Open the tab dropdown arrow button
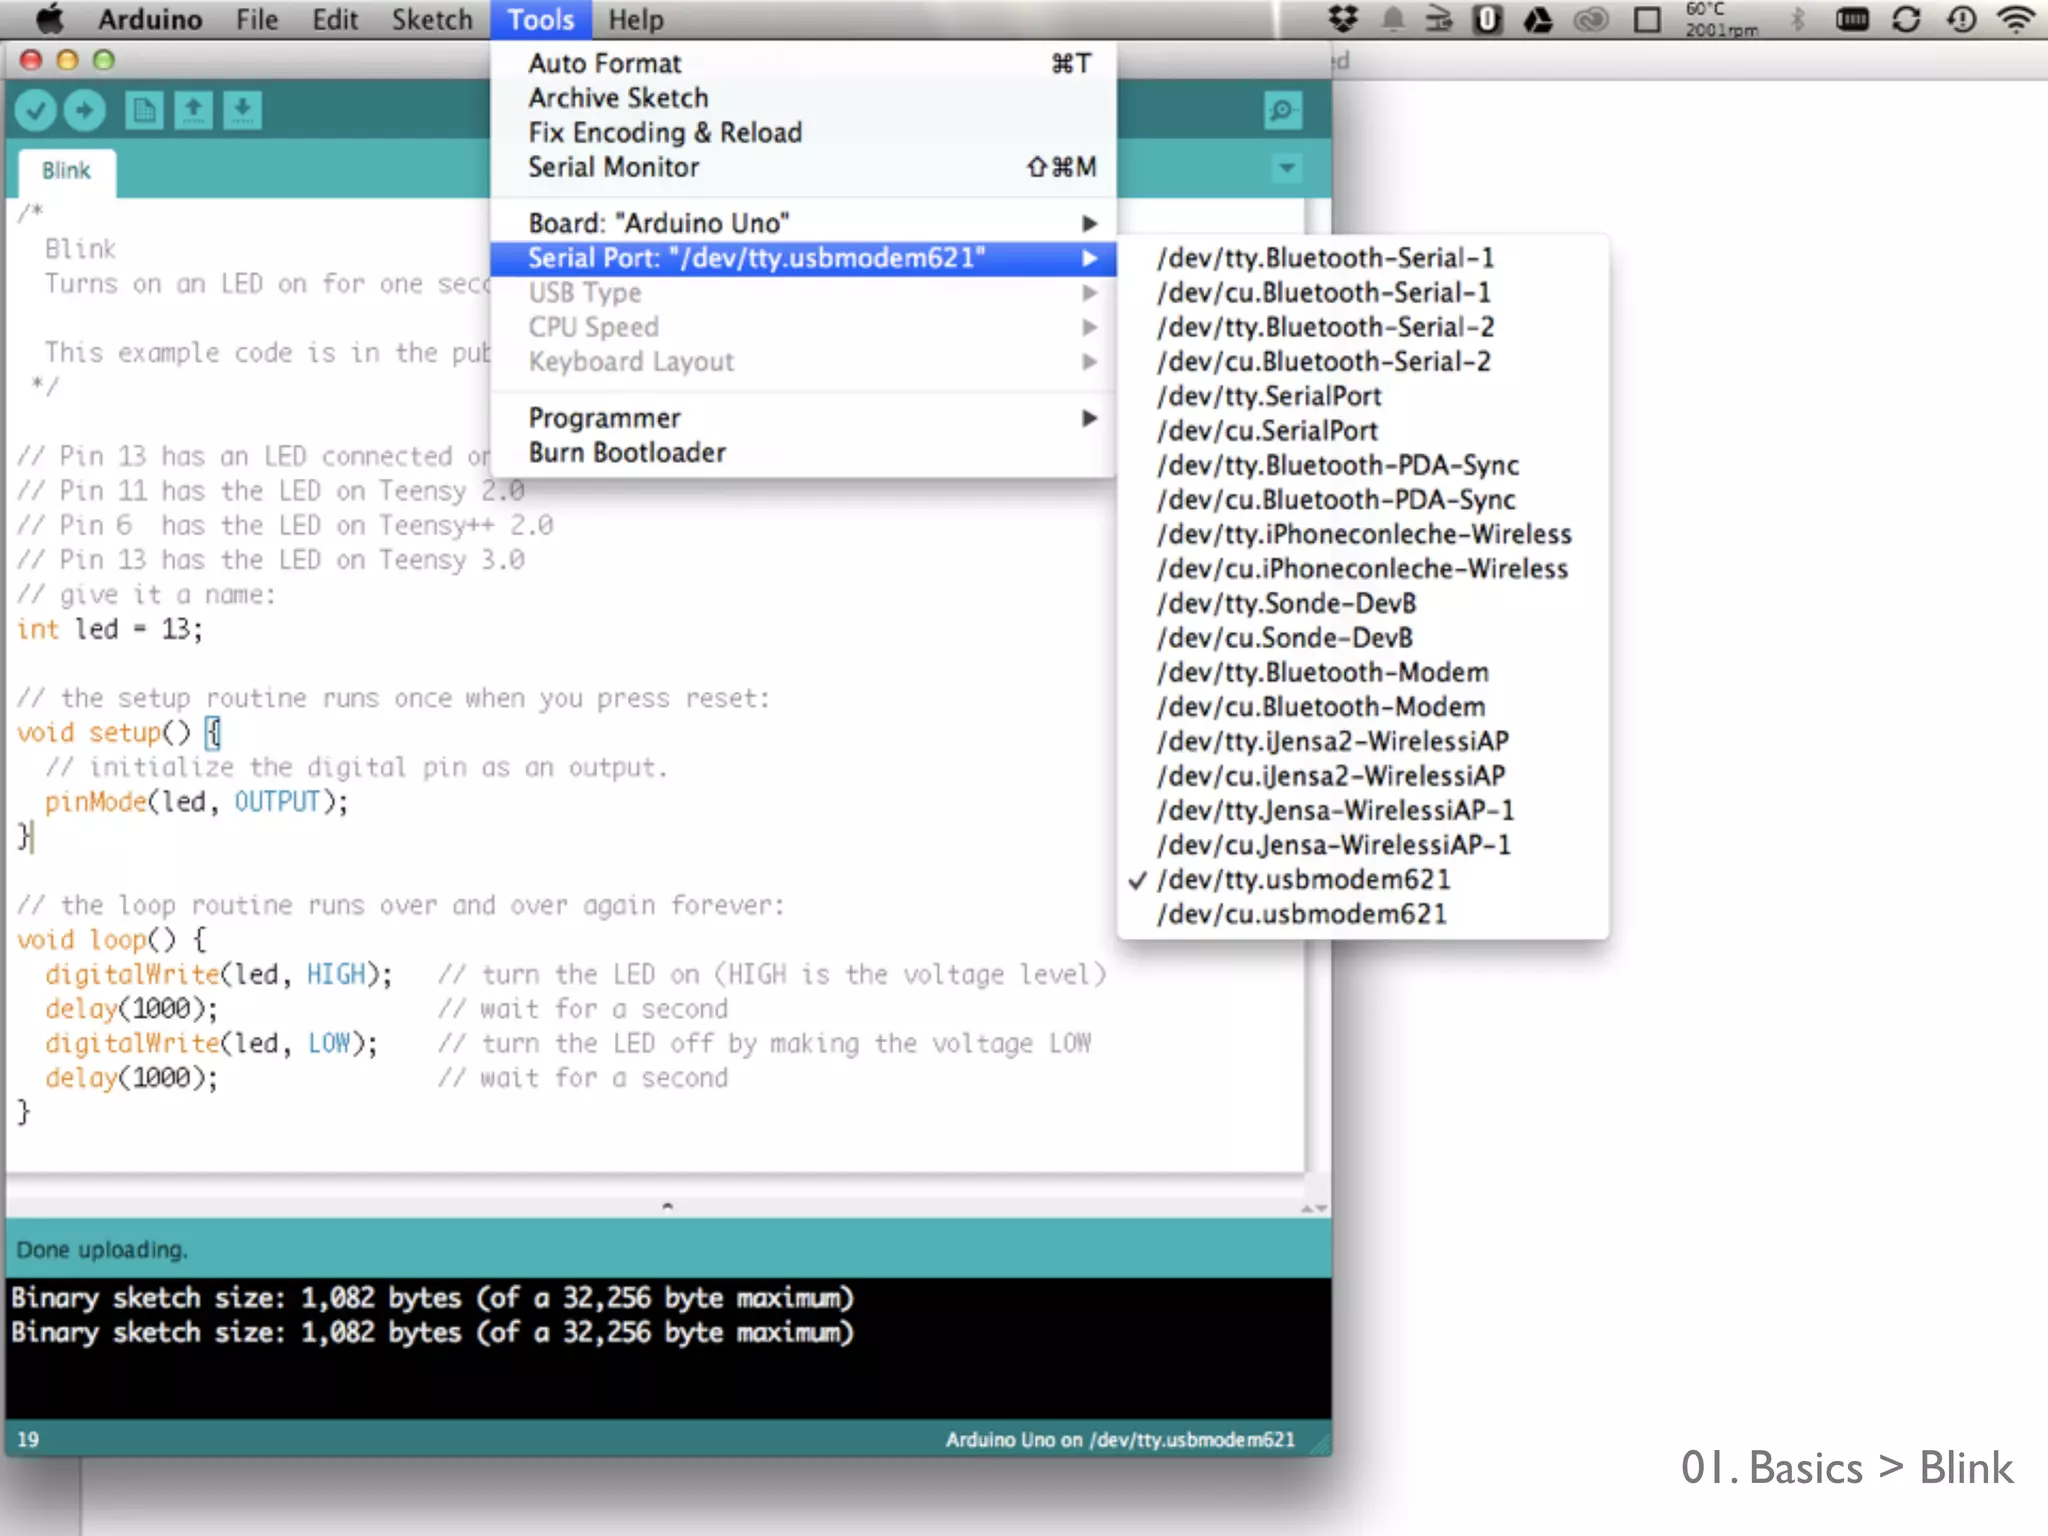Image resolution: width=2048 pixels, height=1536 pixels. [1287, 168]
